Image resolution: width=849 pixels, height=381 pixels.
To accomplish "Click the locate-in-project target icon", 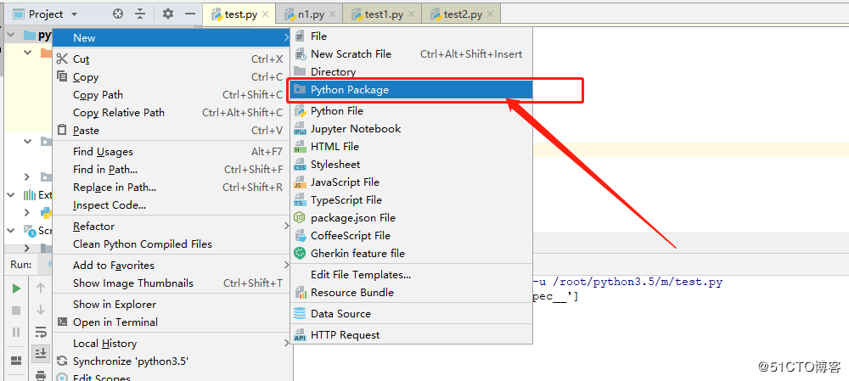I will pyautogui.click(x=118, y=14).
